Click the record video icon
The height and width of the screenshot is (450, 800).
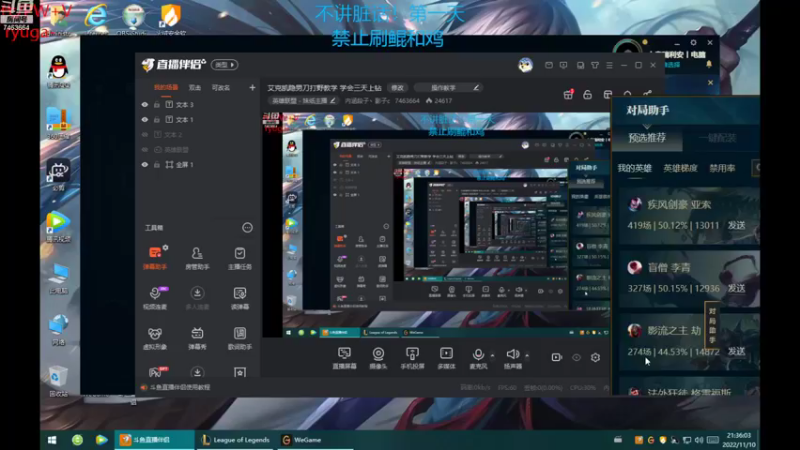(556, 357)
